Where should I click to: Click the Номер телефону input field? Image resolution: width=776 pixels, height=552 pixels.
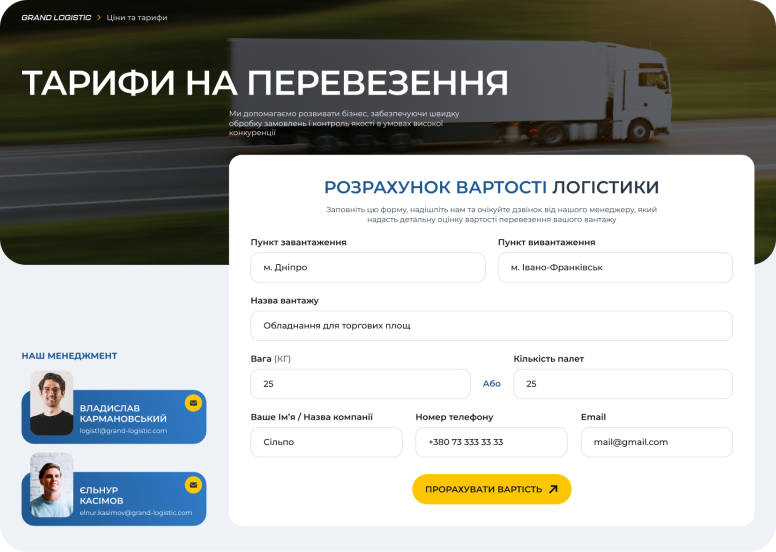pyautogui.click(x=491, y=442)
